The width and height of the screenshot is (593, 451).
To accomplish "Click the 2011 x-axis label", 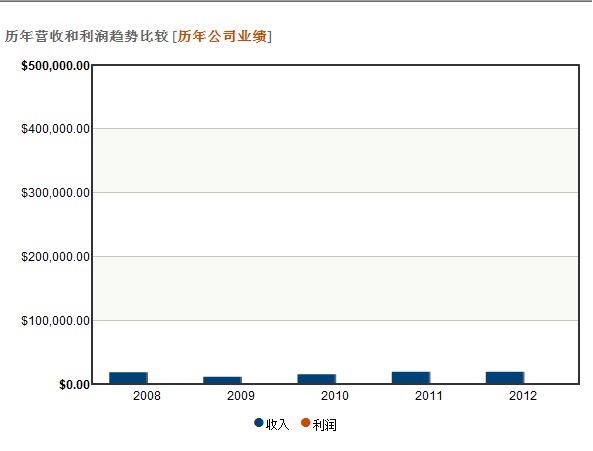I will coord(429,396).
